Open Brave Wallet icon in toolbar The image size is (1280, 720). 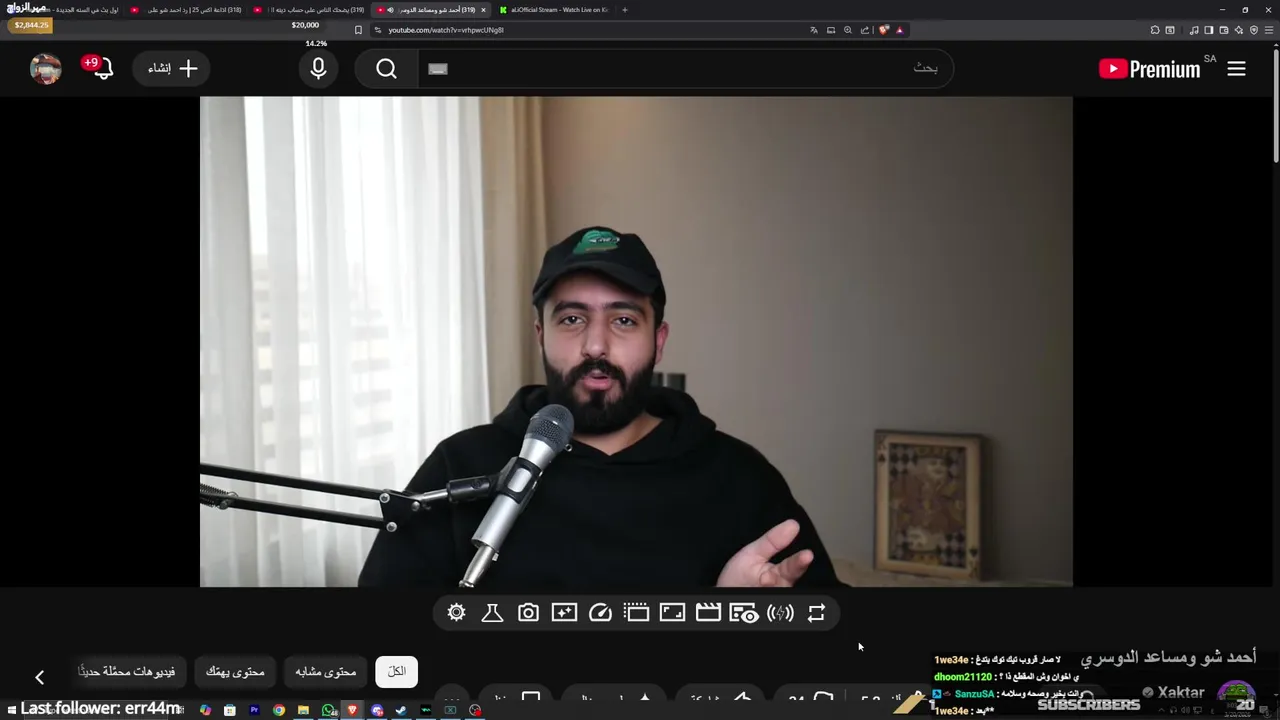[x=1224, y=30]
